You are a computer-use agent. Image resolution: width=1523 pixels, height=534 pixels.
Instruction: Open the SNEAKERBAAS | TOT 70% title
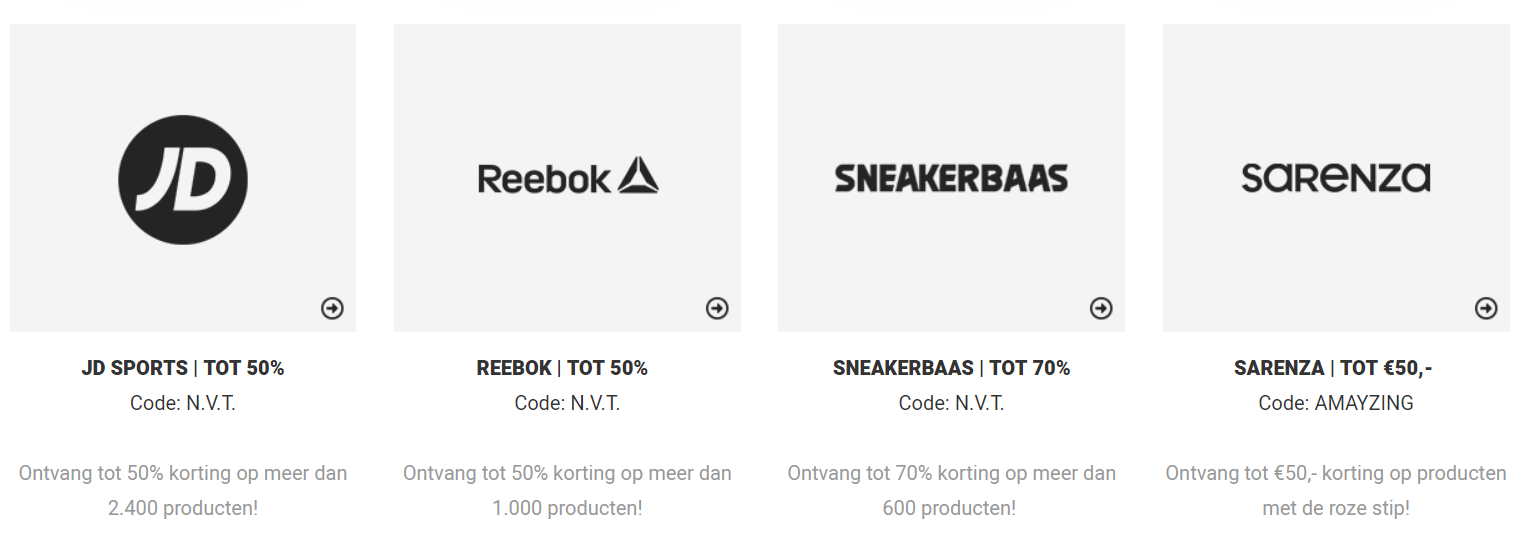951,368
